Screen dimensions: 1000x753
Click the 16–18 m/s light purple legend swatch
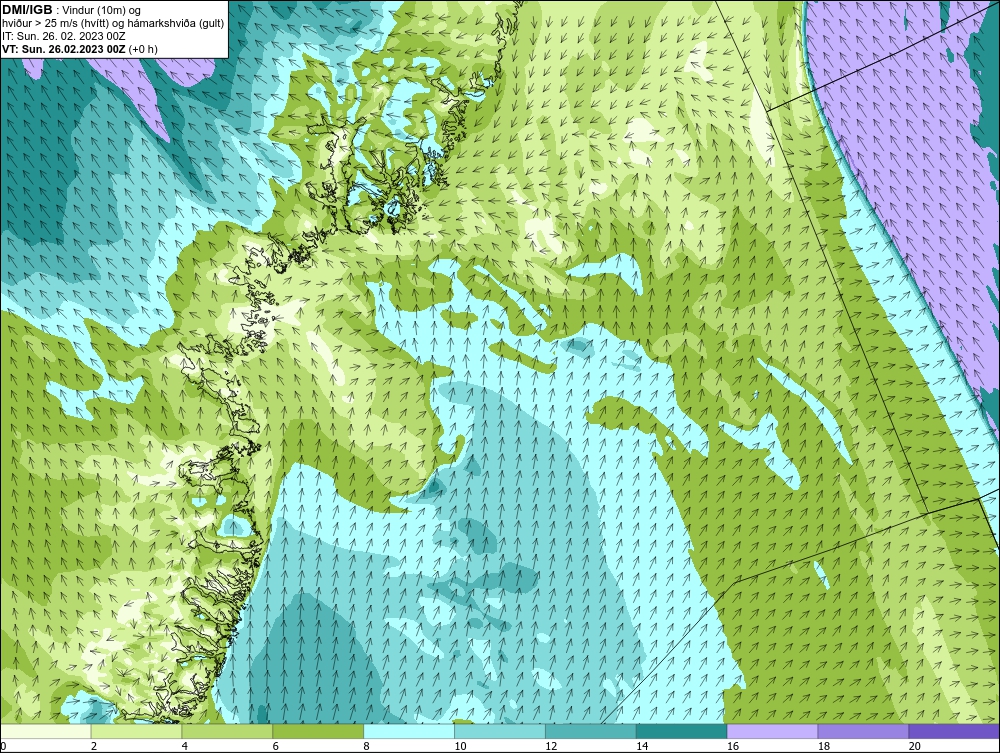click(x=772, y=731)
